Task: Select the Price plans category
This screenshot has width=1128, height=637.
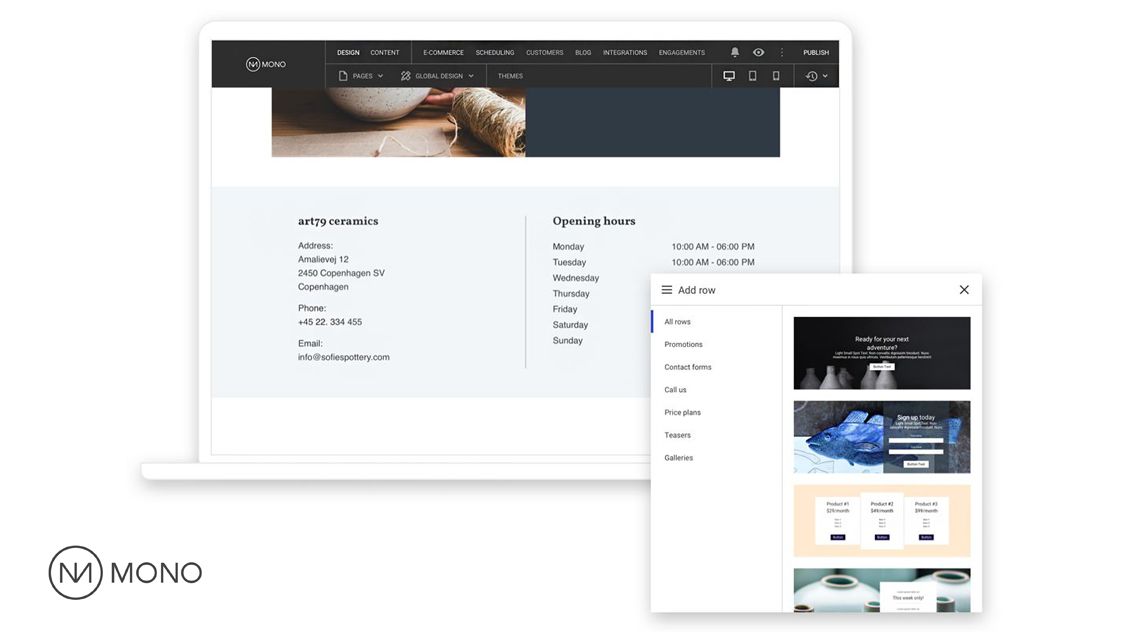Action: (683, 412)
